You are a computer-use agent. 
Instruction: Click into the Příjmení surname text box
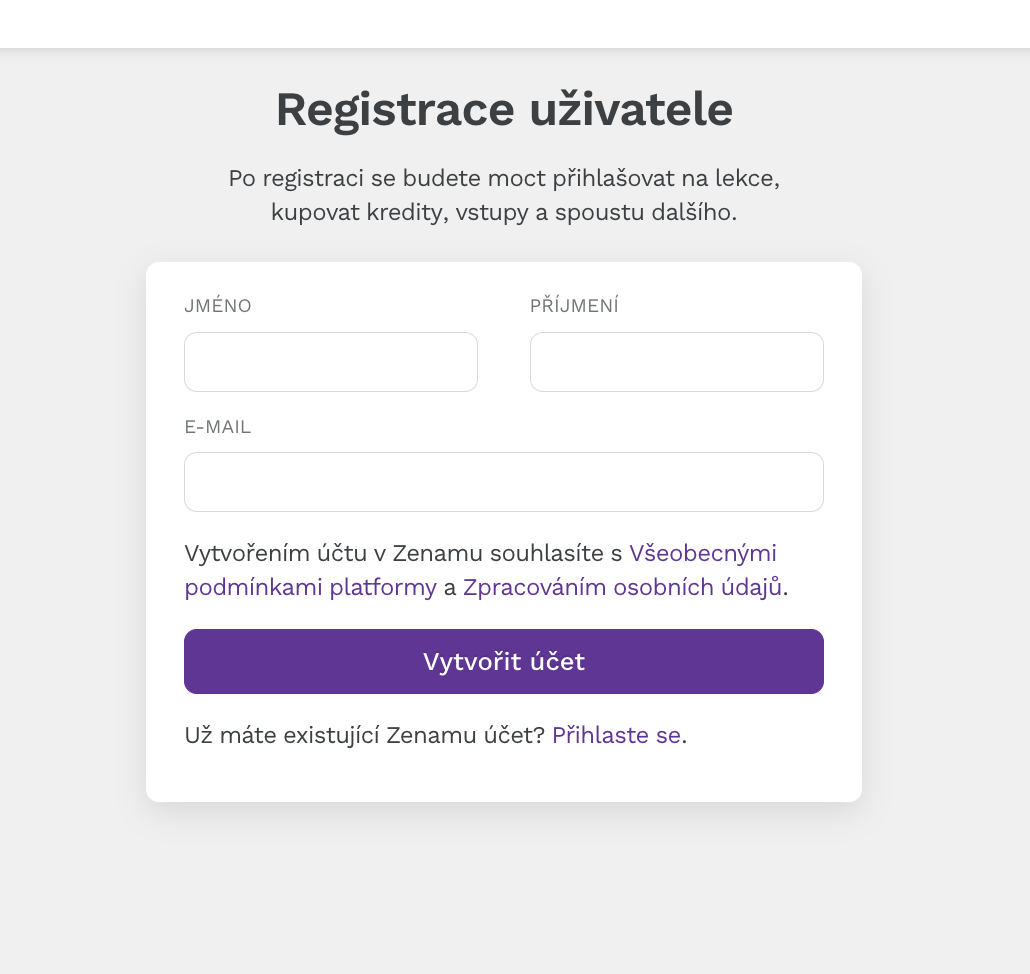(677, 362)
